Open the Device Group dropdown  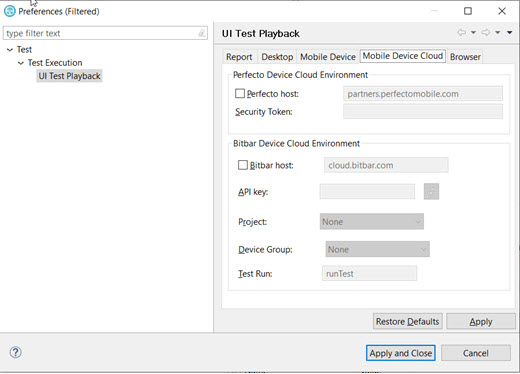(377, 249)
